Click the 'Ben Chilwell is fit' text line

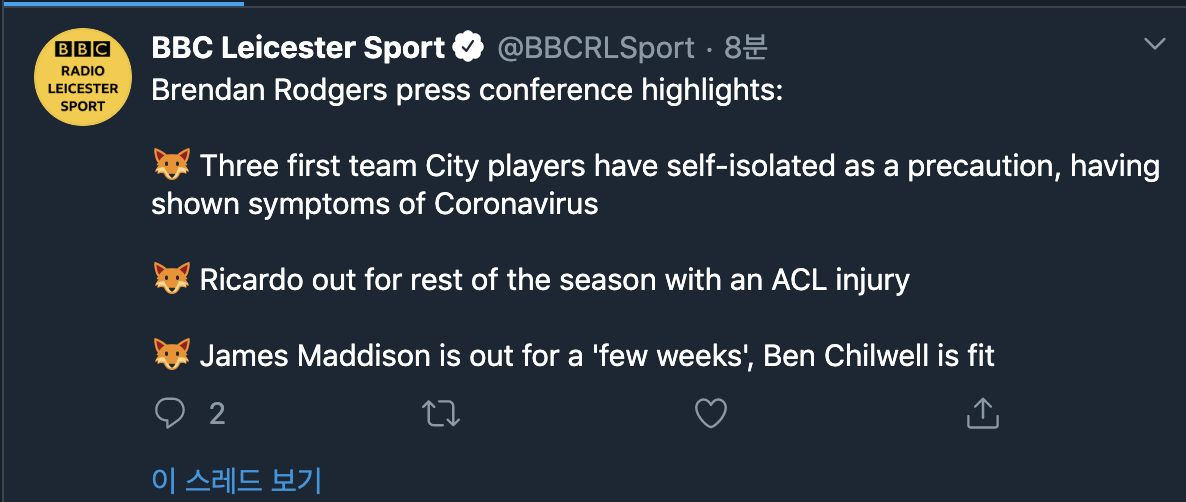point(879,354)
